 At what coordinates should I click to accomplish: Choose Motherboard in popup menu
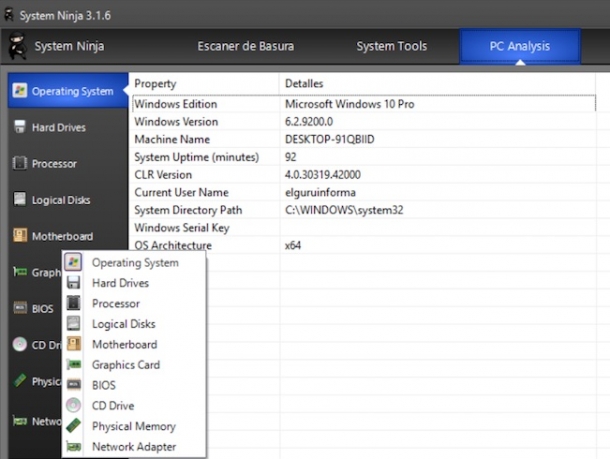134,344
